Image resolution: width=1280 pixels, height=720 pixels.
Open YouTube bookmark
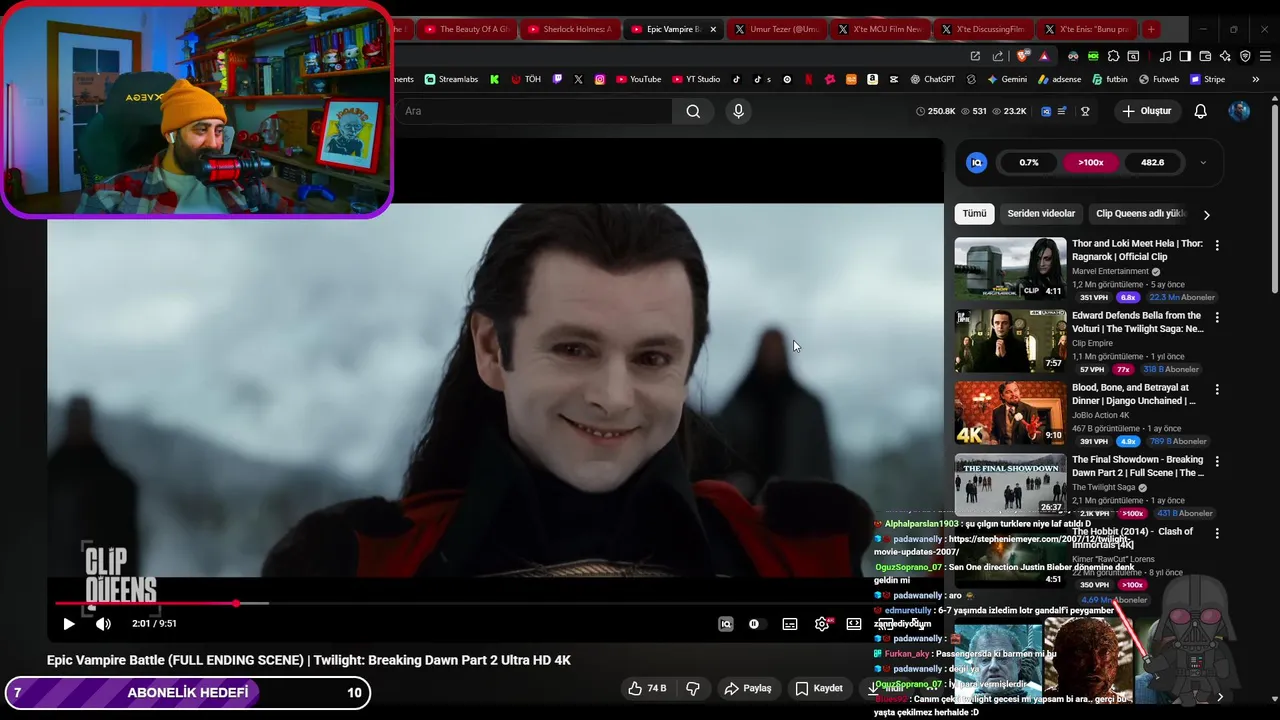tap(638, 80)
